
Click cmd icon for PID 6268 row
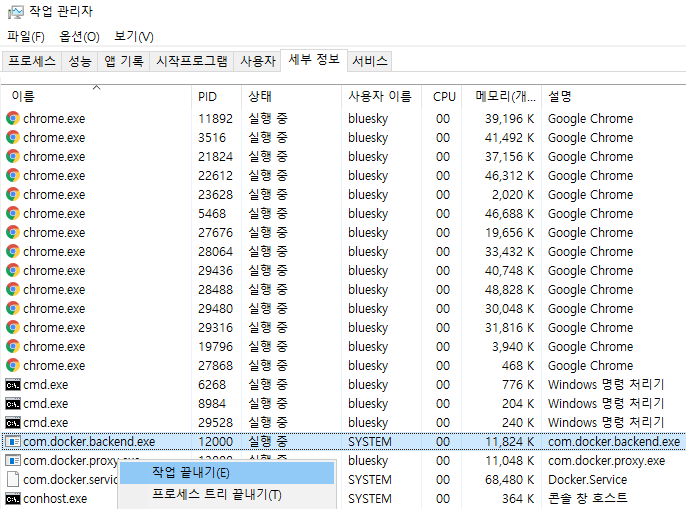click(13, 385)
